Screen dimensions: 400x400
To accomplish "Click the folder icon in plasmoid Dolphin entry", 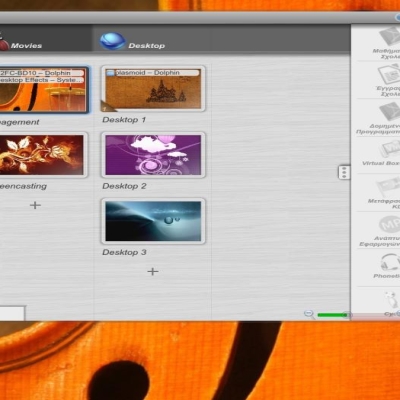I will (x=110, y=73).
